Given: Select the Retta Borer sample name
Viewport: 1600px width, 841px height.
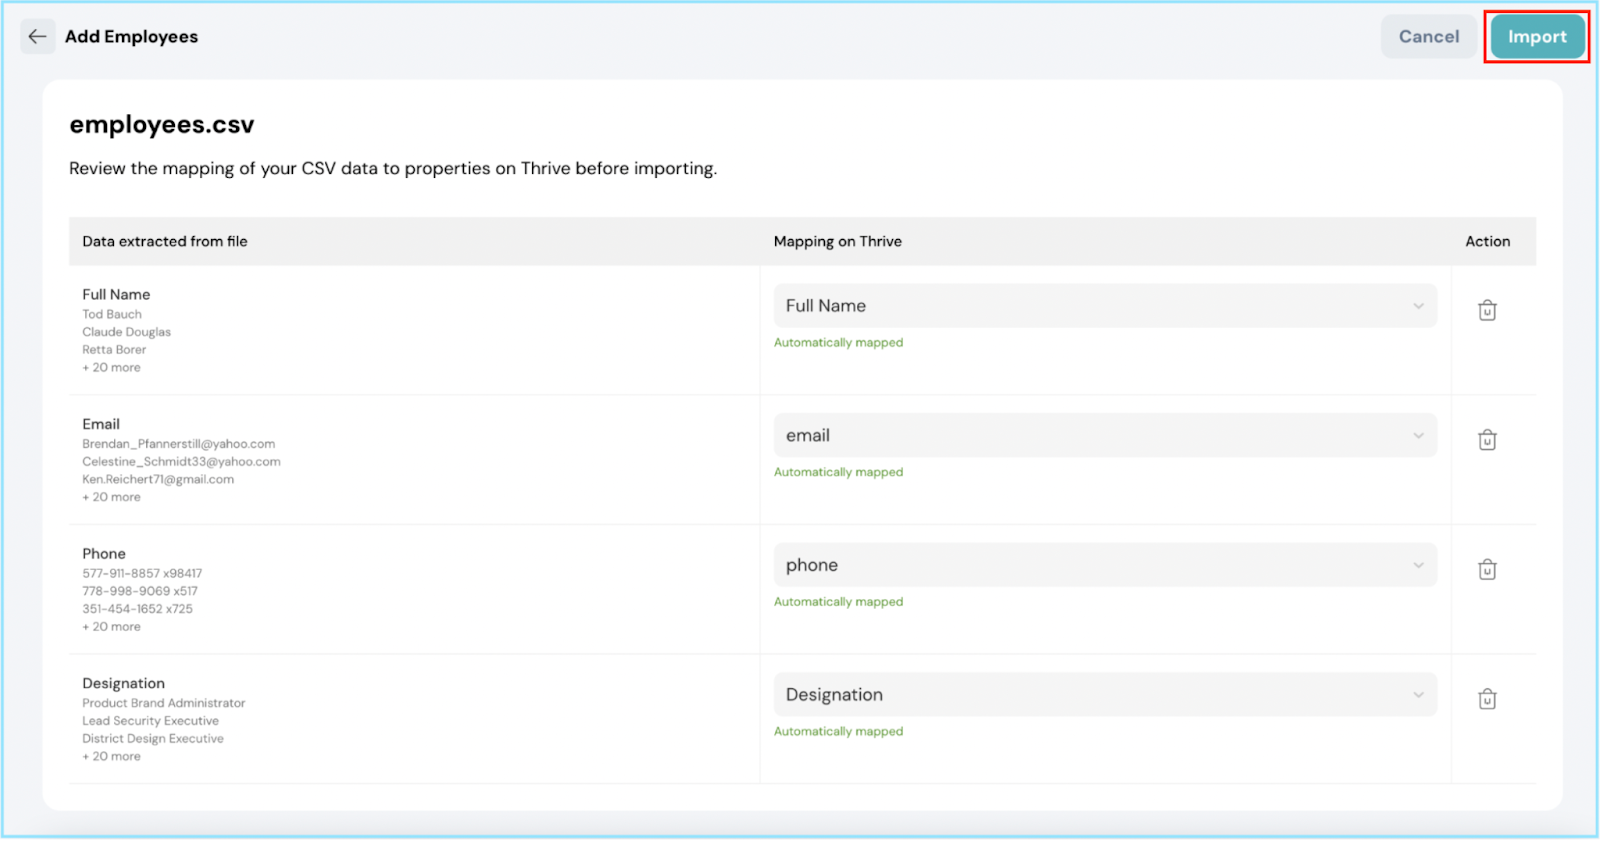Looking at the screenshot, I should pyautogui.click(x=114, y=350).
